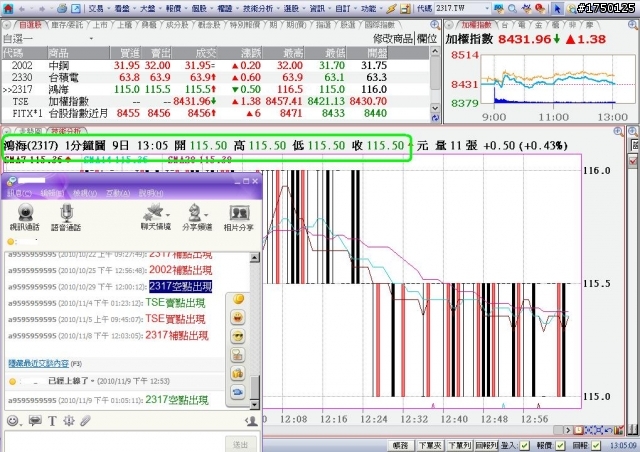Click the 帳務 button in the status bar
640x452 pixels.
(400, 445)
